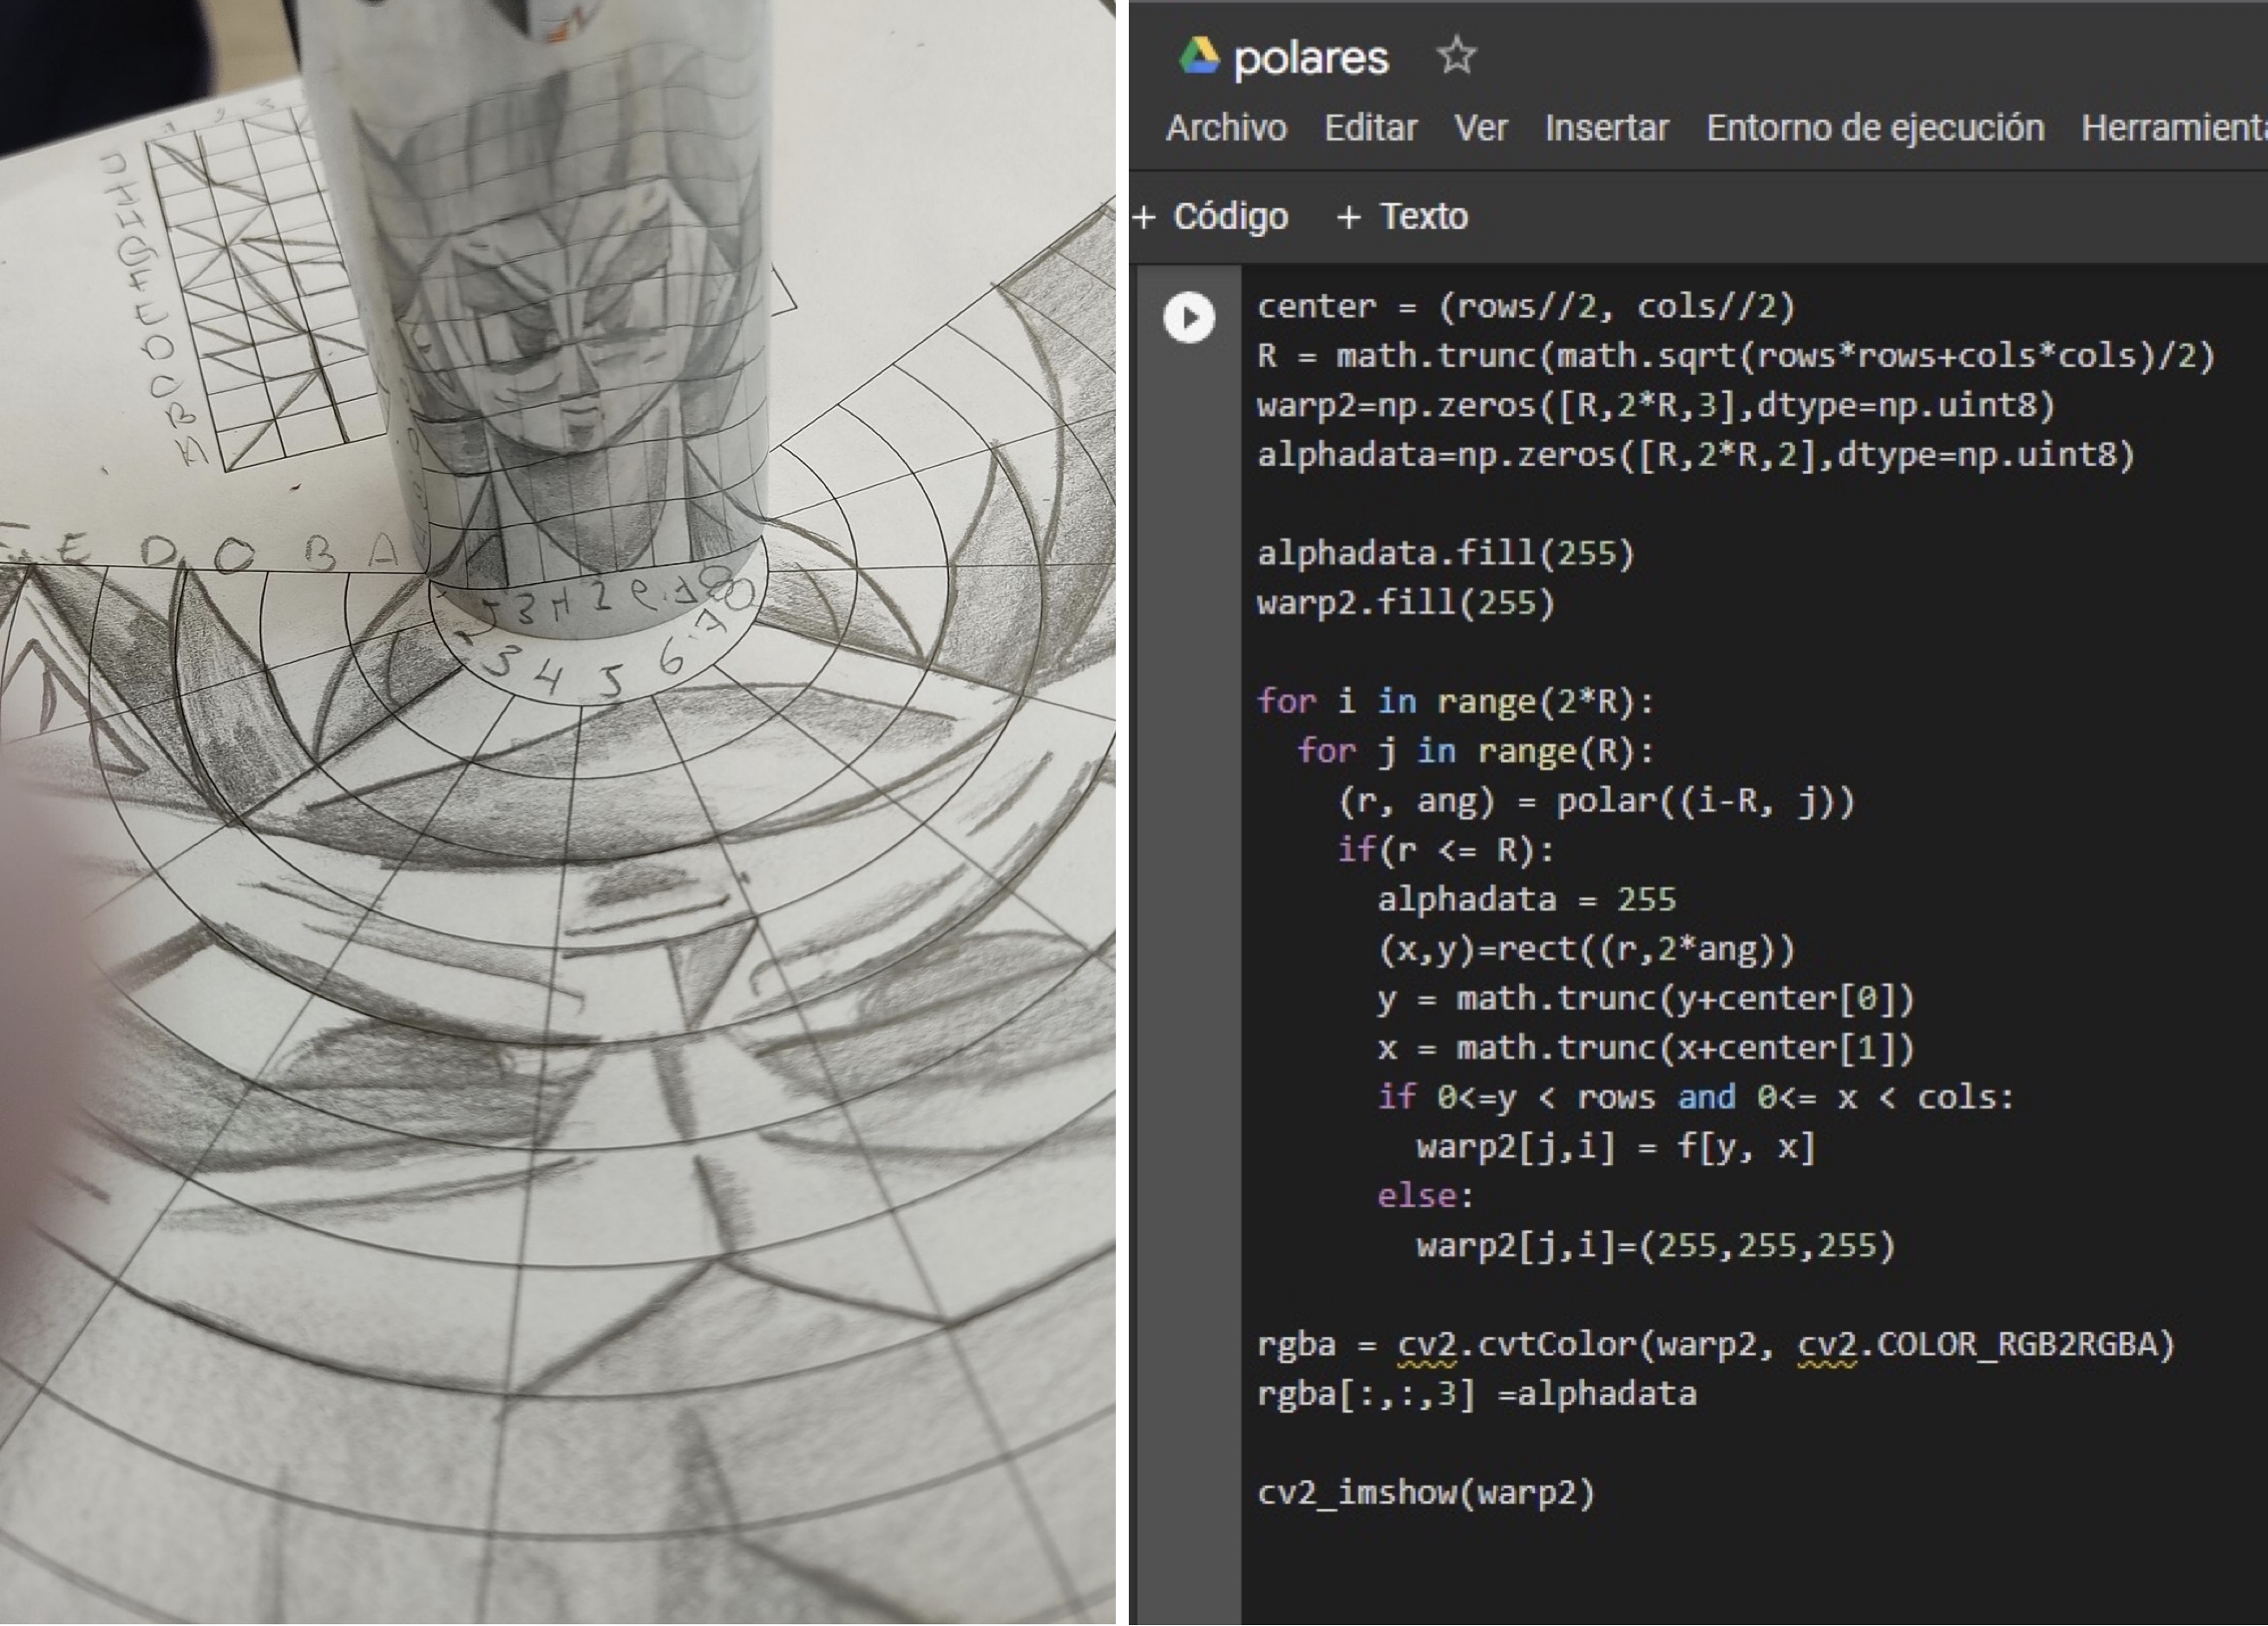Image resolution: width=2268 pixels, height=1626 pixels.
Task: Add a new text cell with + Texto
Action: point(1402,216)
